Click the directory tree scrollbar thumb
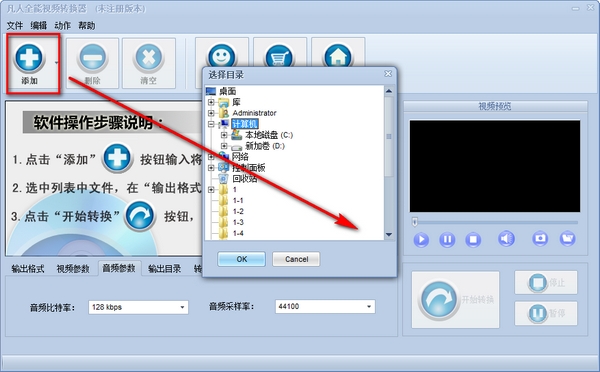 coord(389,137)
